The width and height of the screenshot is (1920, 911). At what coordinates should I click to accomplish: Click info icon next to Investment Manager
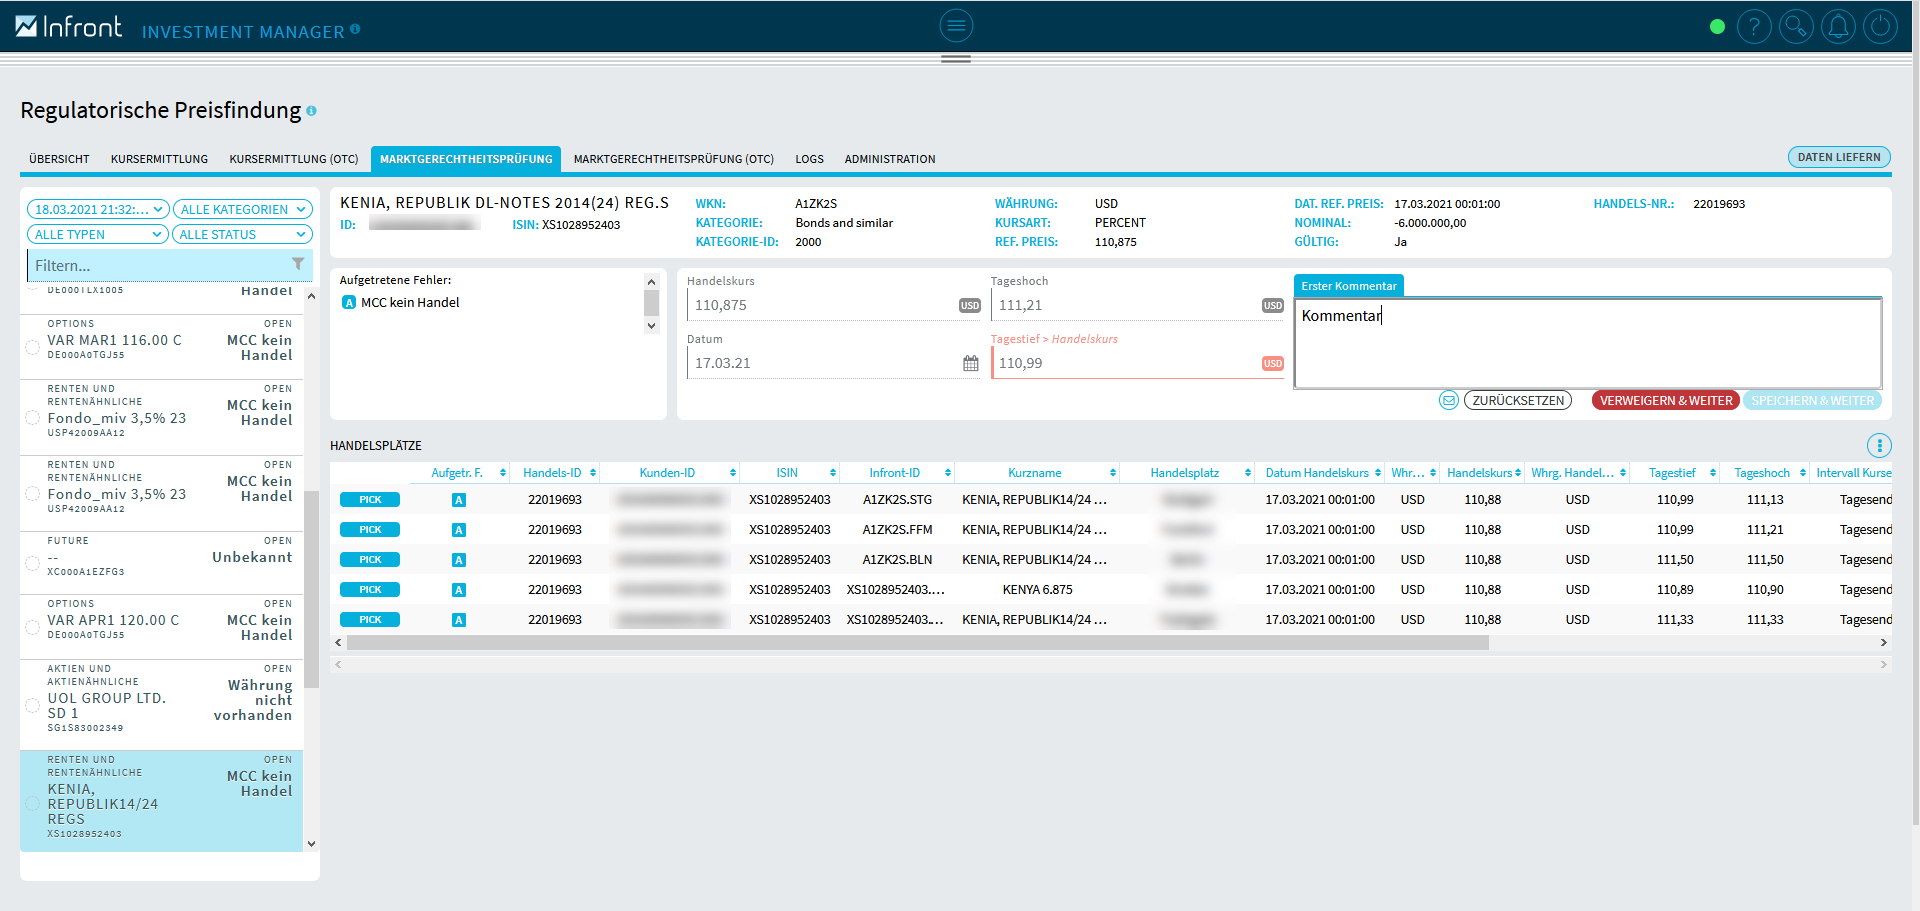click(355, 29)
